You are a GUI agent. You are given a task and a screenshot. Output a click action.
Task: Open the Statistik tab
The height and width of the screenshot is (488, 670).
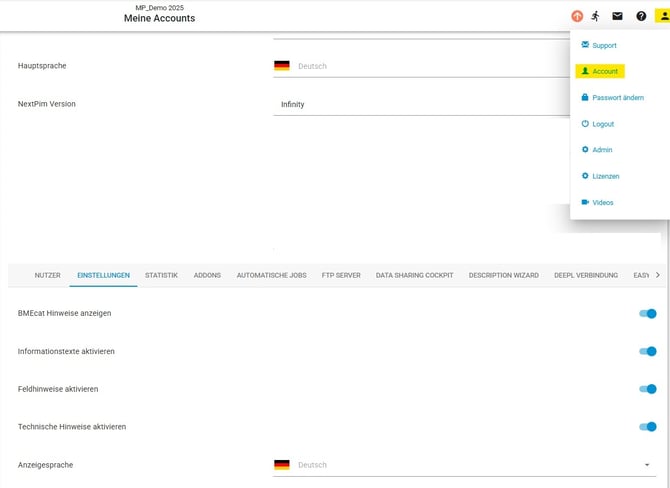pyautogui.click(x=161, y=275)
